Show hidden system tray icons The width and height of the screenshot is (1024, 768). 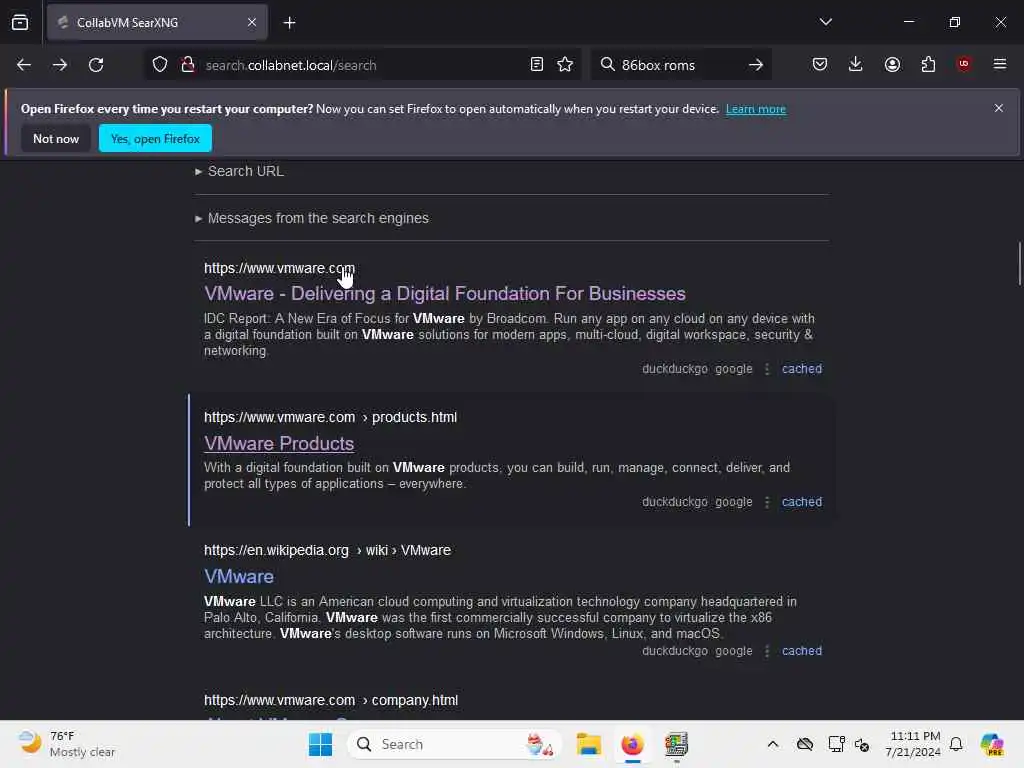pos(773,744)
